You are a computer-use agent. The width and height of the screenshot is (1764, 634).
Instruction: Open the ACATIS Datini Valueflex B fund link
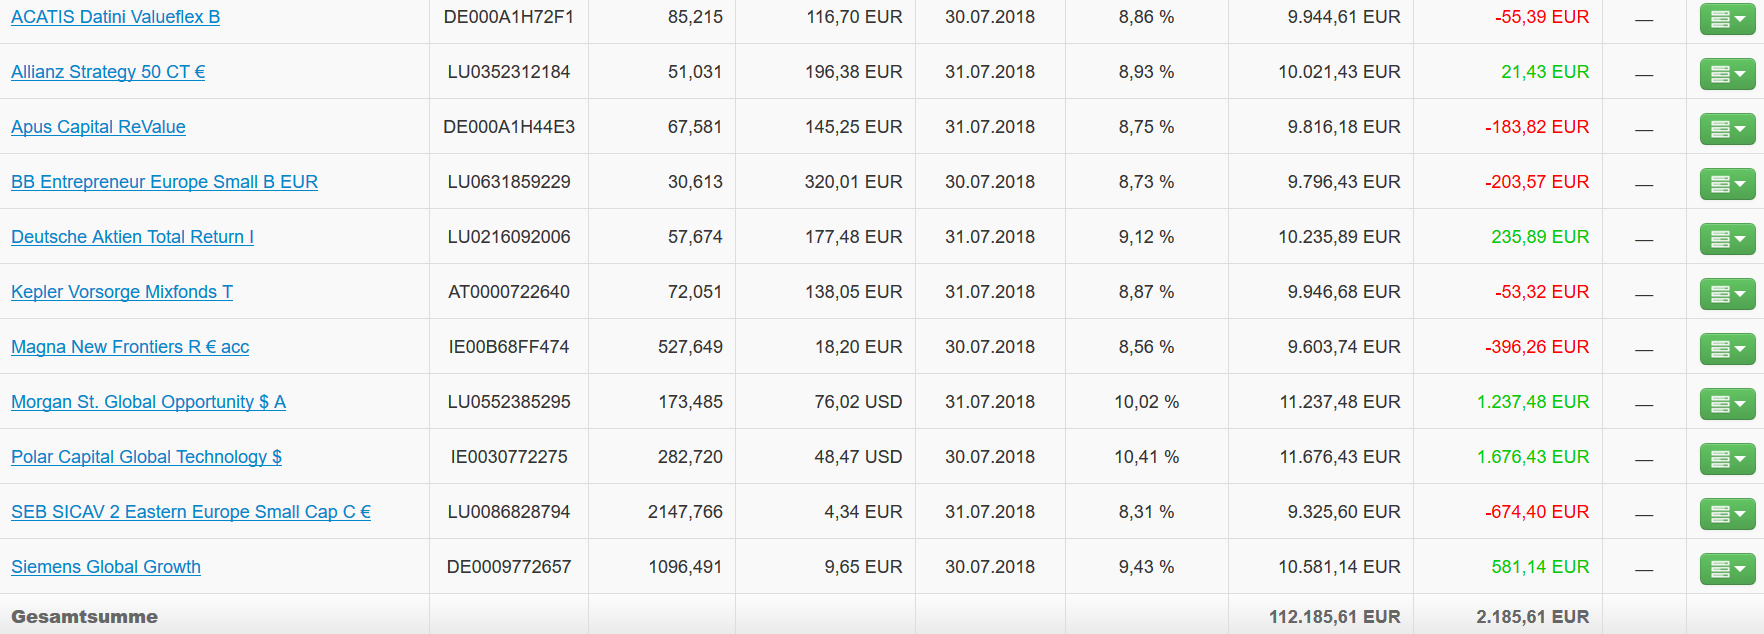tap(115, 17)
